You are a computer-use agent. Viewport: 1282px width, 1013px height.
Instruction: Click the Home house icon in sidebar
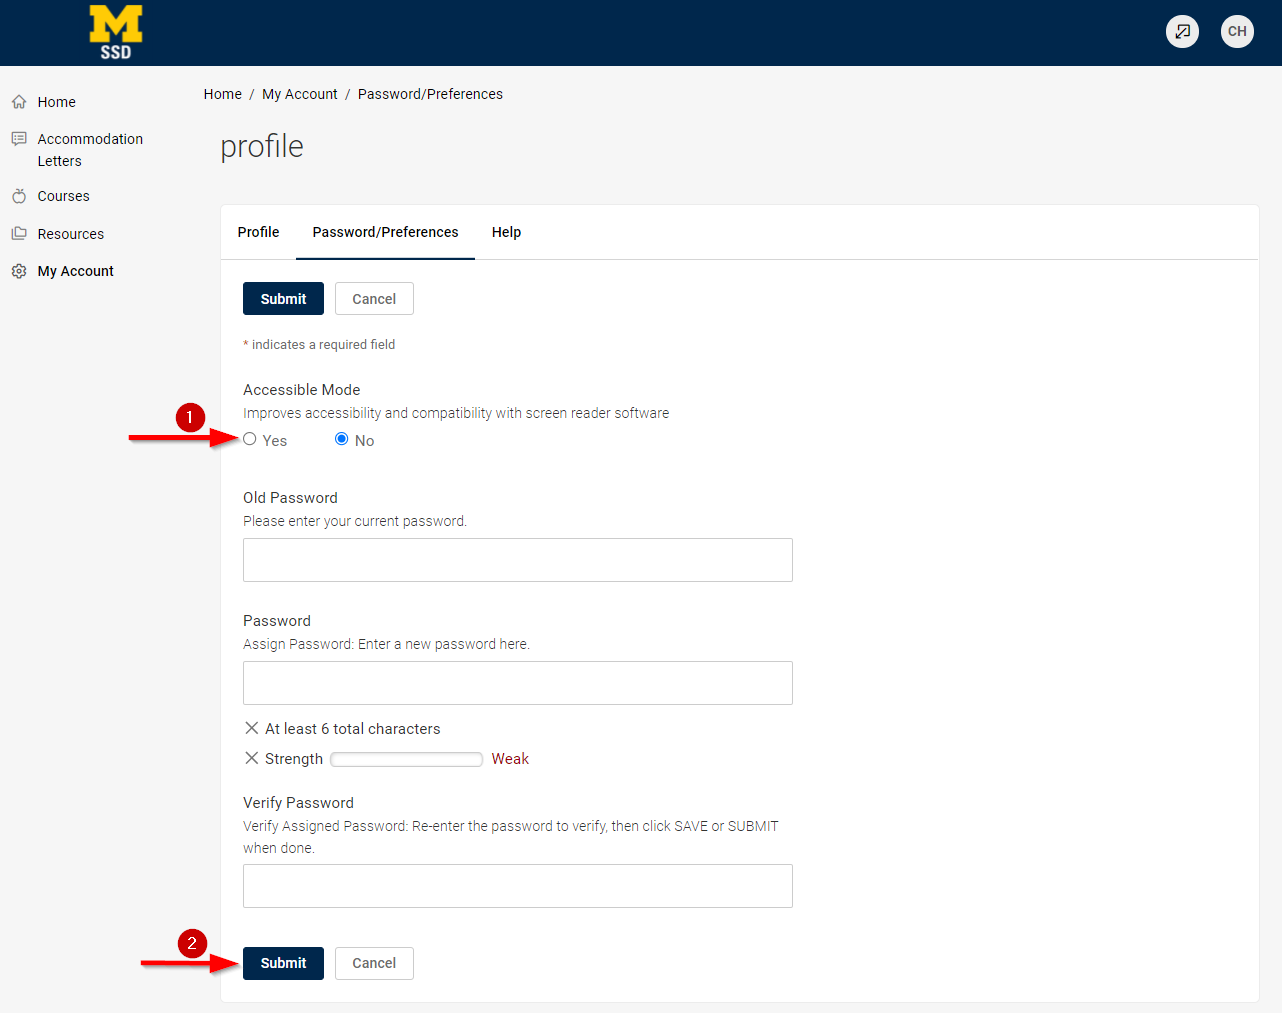(19, 102)
